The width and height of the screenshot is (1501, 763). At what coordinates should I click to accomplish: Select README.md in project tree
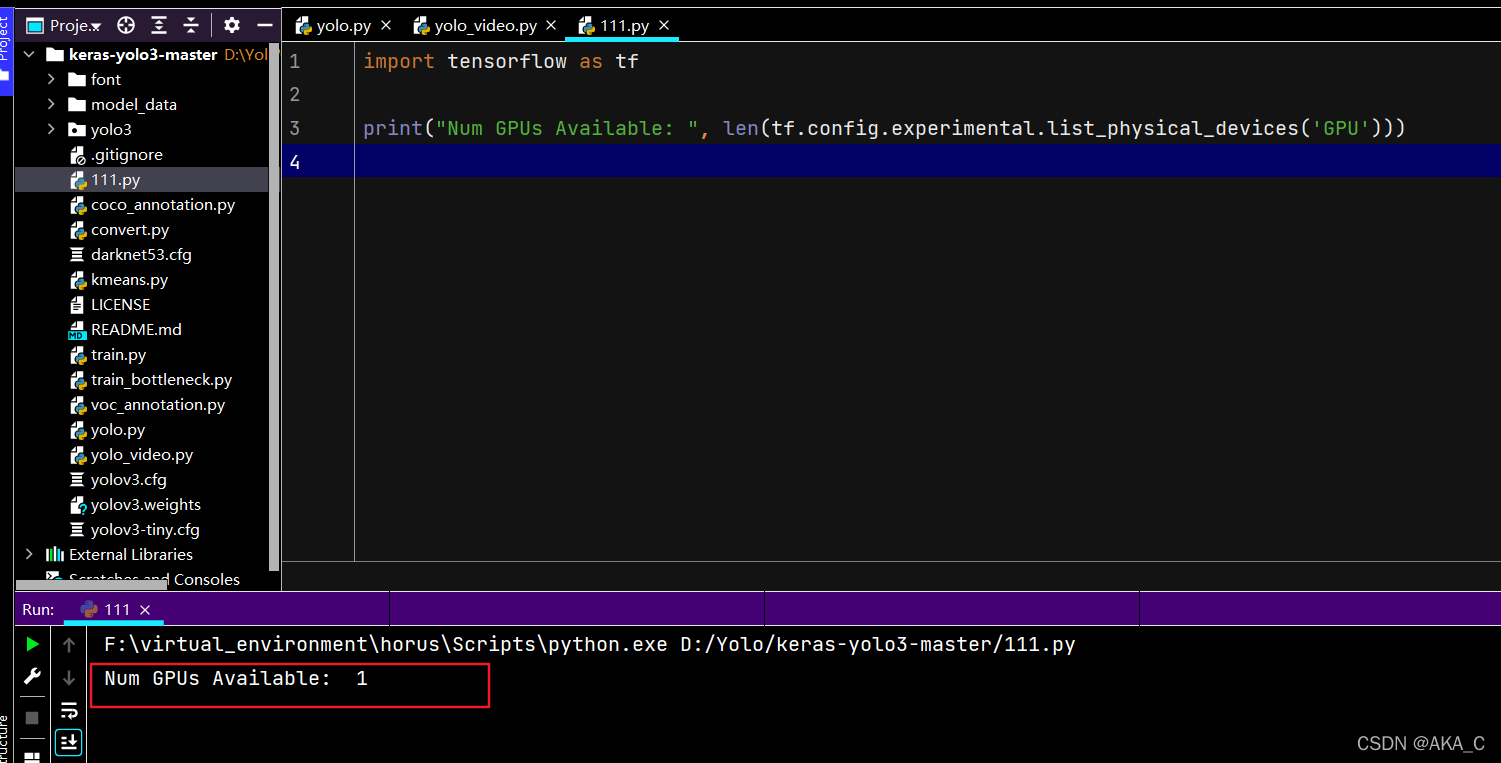click(x=136, y=329)
